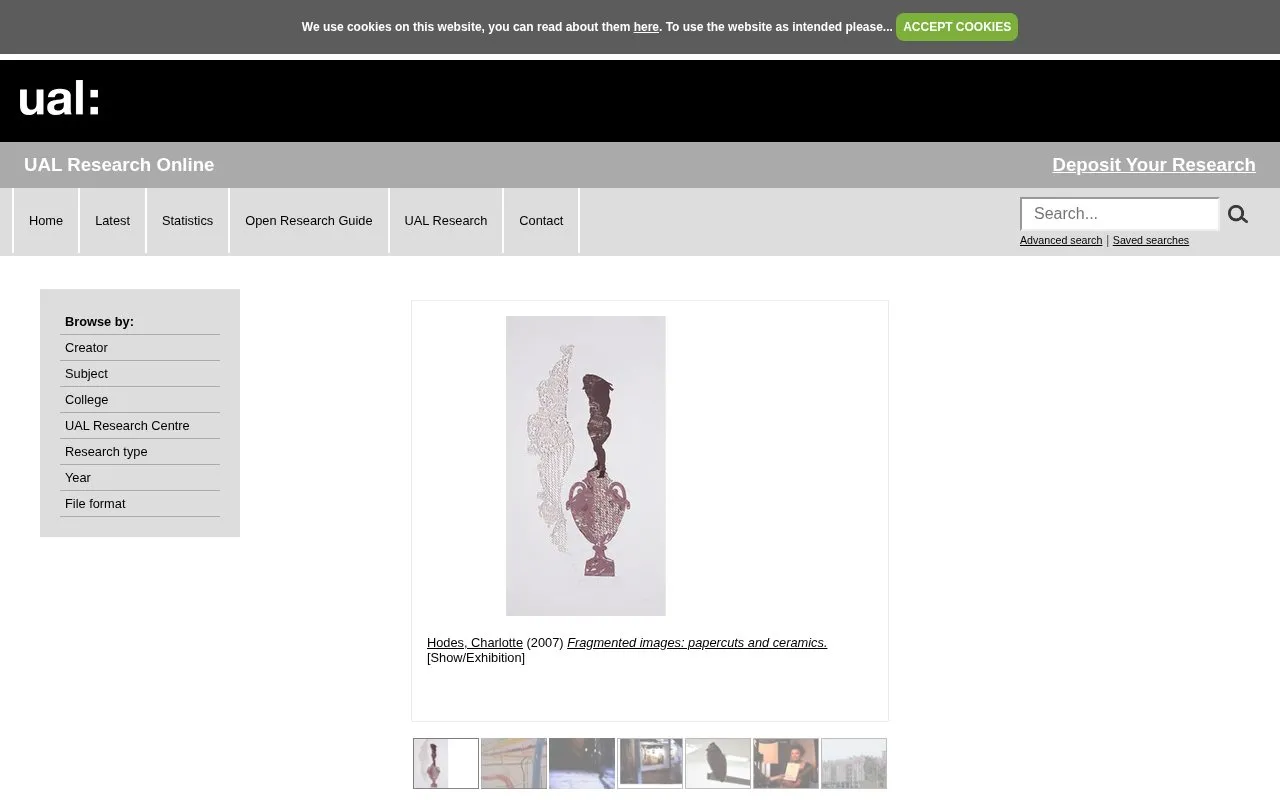Browse by Subject

(140, 374)
